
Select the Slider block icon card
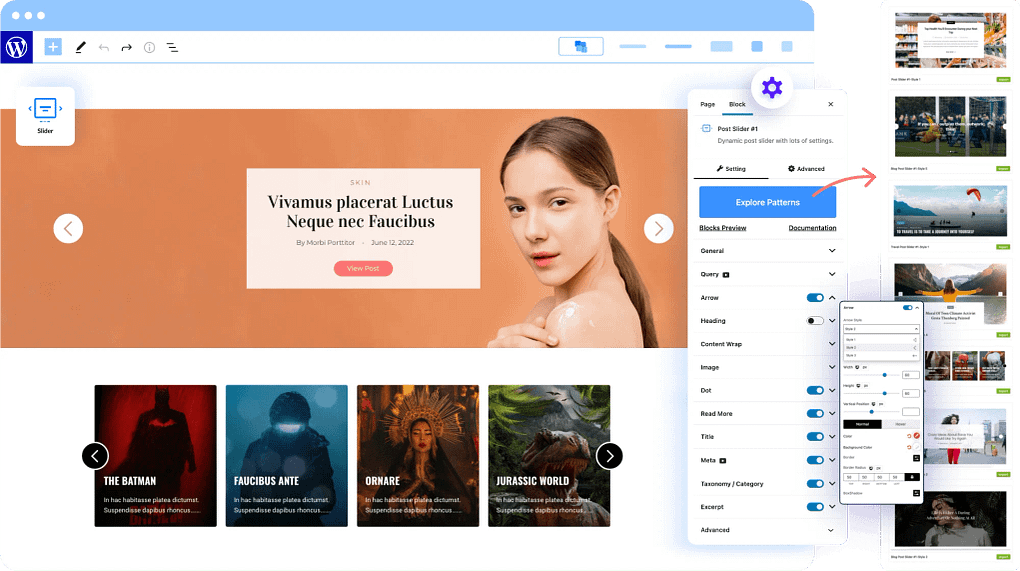[45, 116]
